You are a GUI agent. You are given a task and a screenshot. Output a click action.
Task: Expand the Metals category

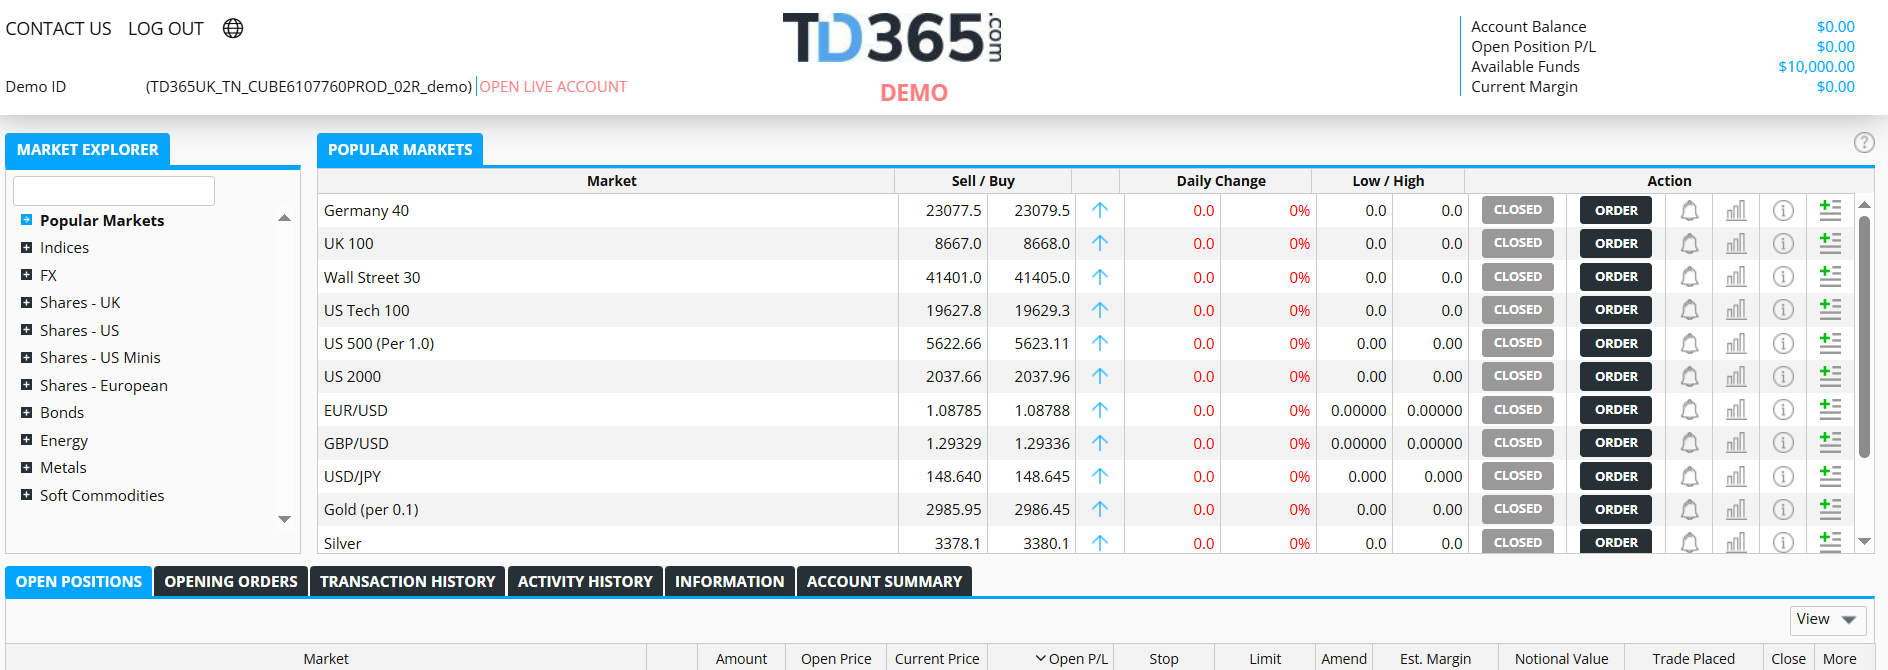pyautogui.click(x=26, y=468)
